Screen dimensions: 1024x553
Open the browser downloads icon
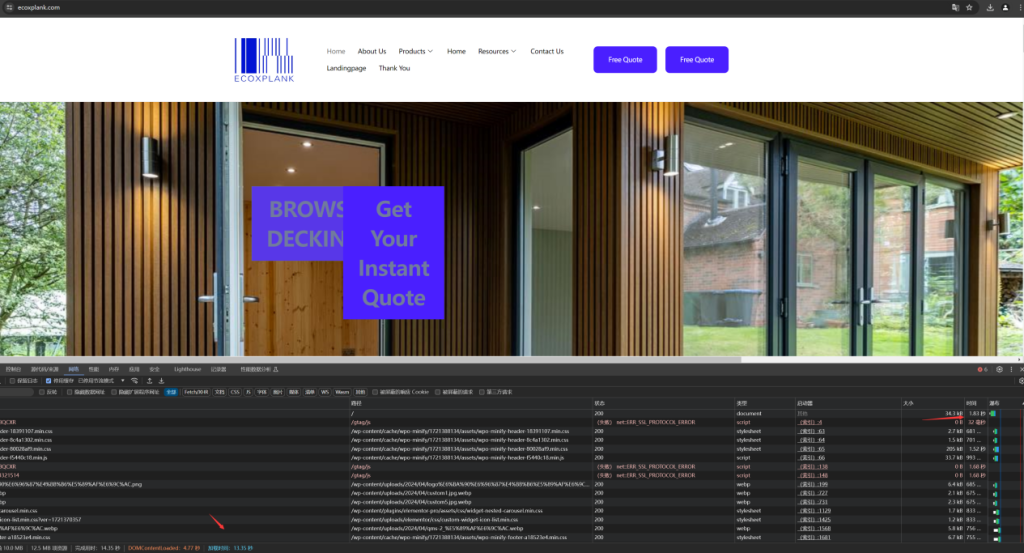[x=990, y=7]
